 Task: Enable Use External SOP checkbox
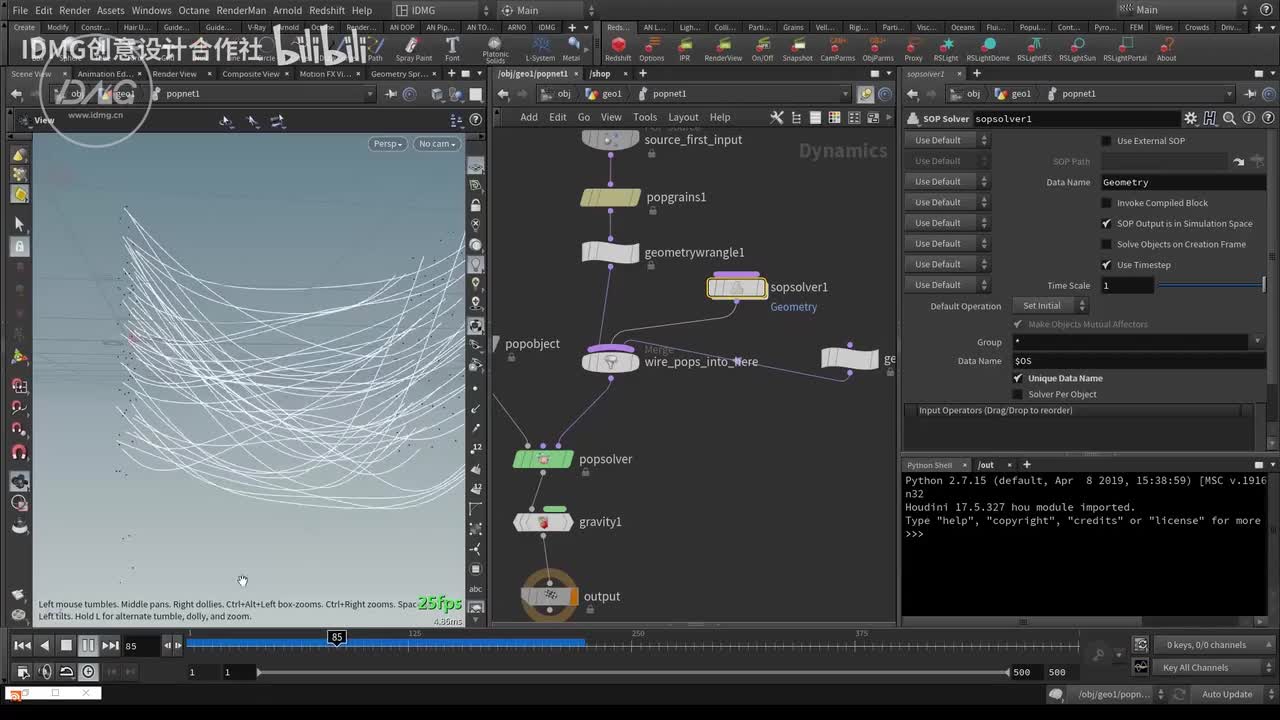(x=1106, y=141)
